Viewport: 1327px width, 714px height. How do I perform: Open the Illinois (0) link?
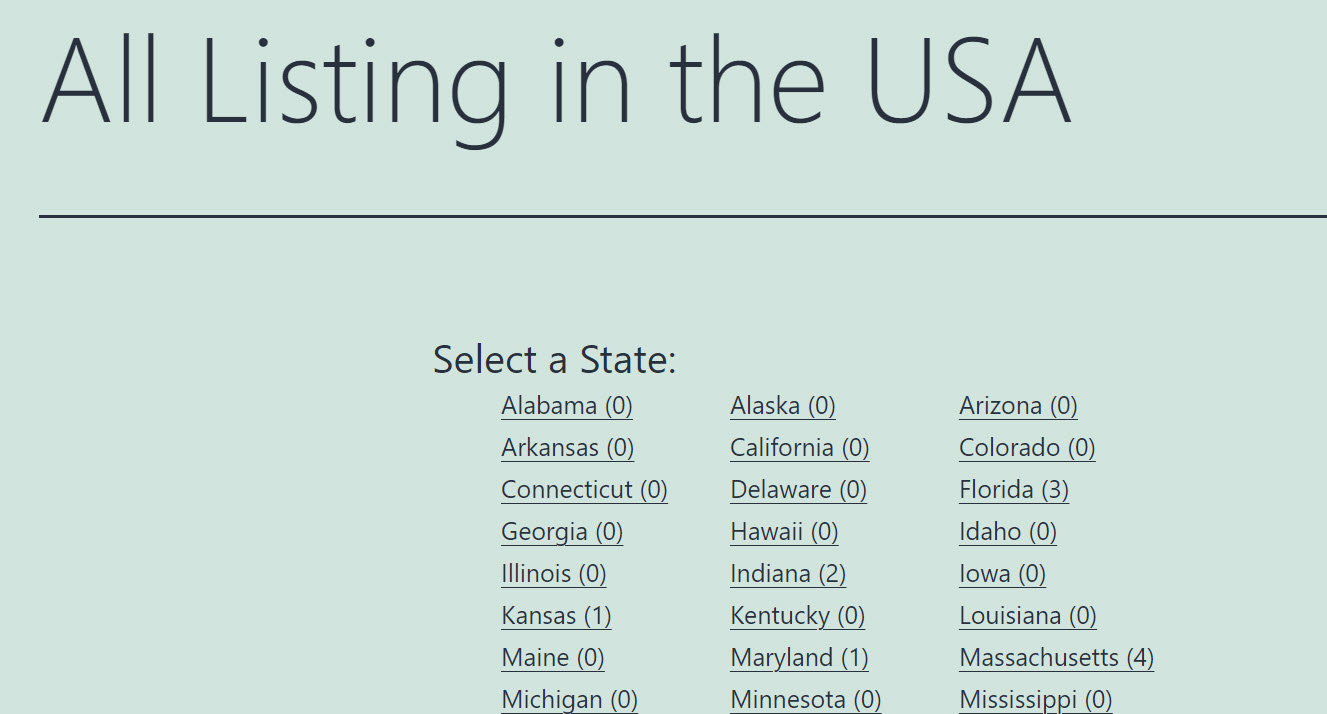pyautogui.click(x=554, y=574)
